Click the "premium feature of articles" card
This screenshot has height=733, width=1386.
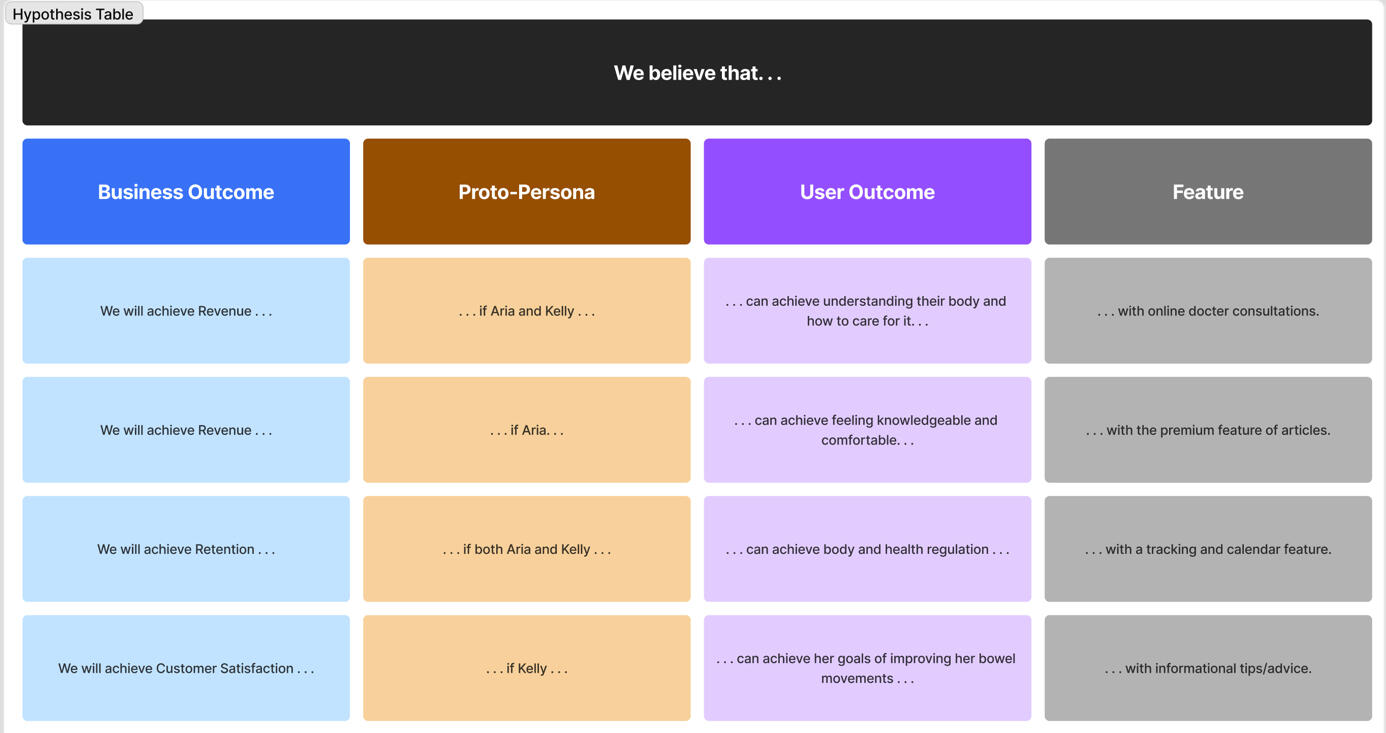point(1208,430)
